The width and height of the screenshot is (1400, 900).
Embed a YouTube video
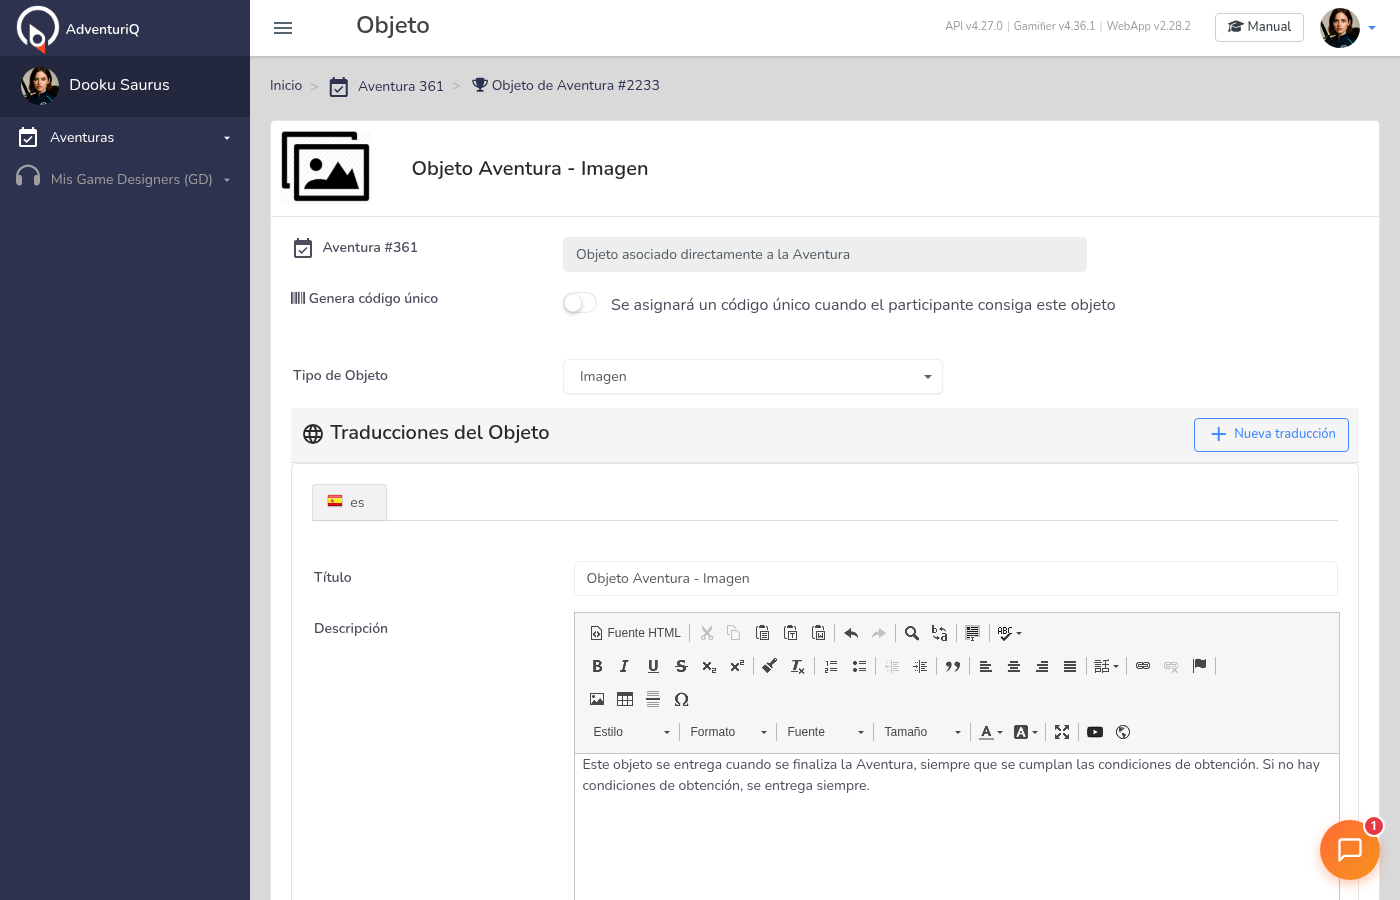point(1095,732)
